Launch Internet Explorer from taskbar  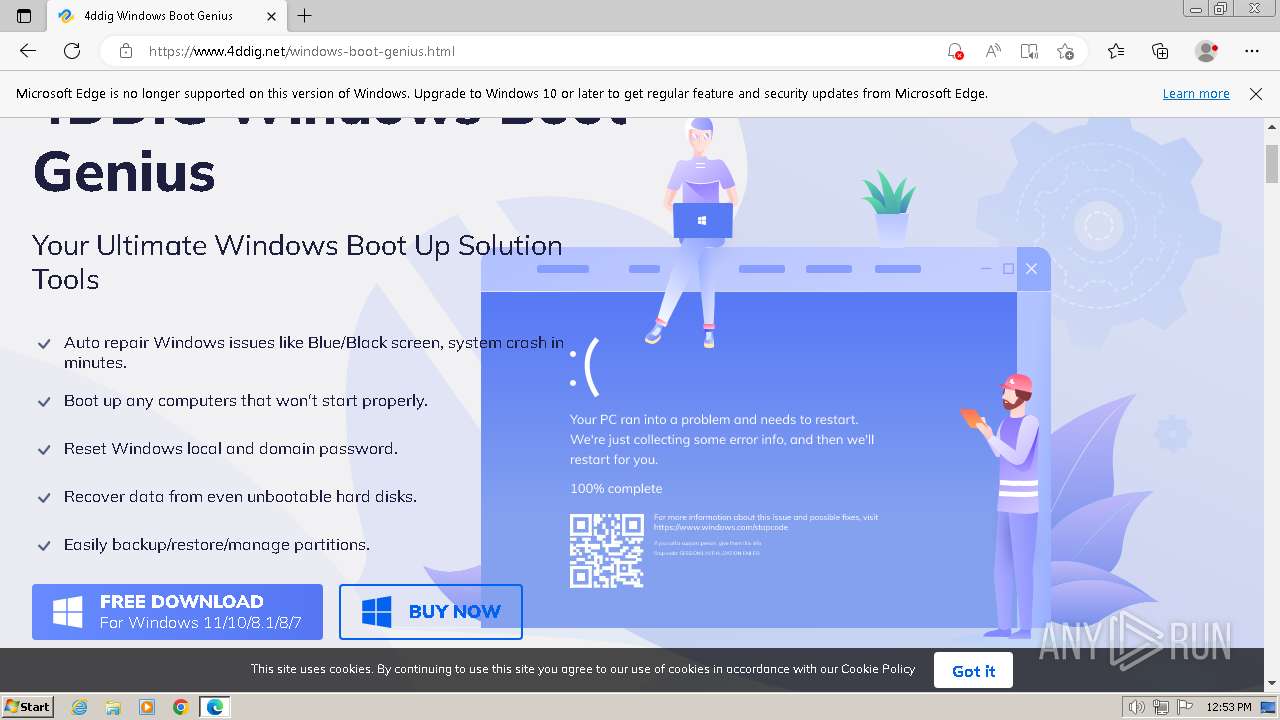tap(80, 707)
